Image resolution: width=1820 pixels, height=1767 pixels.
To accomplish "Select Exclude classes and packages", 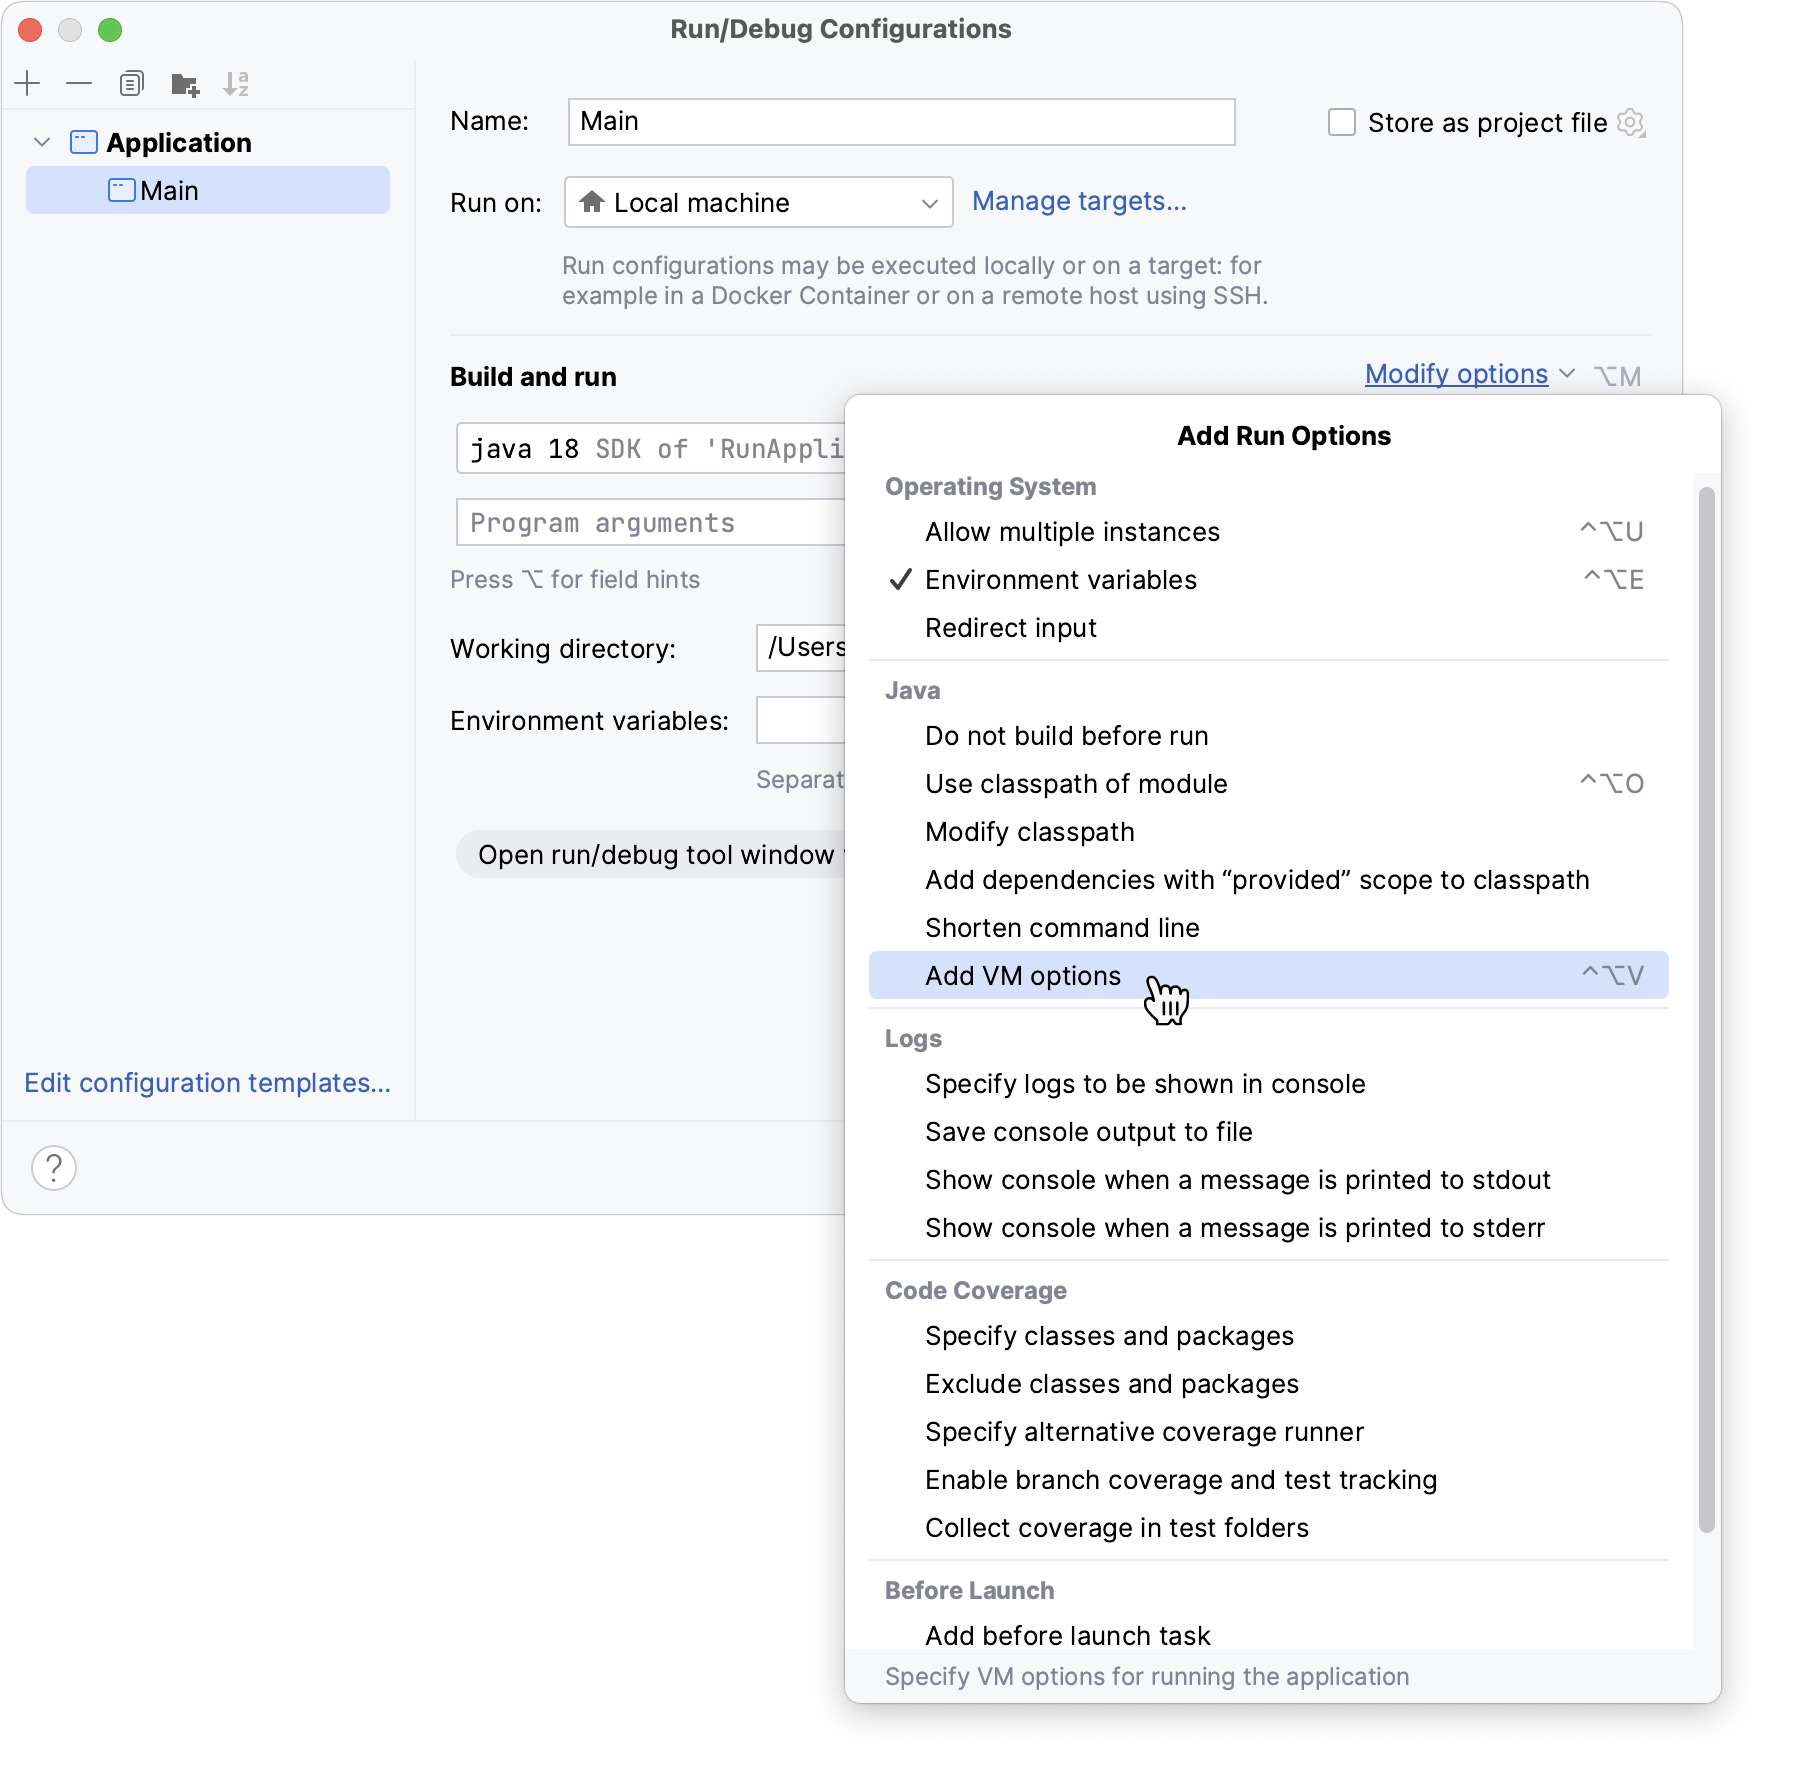I will pos(1269,1384).
